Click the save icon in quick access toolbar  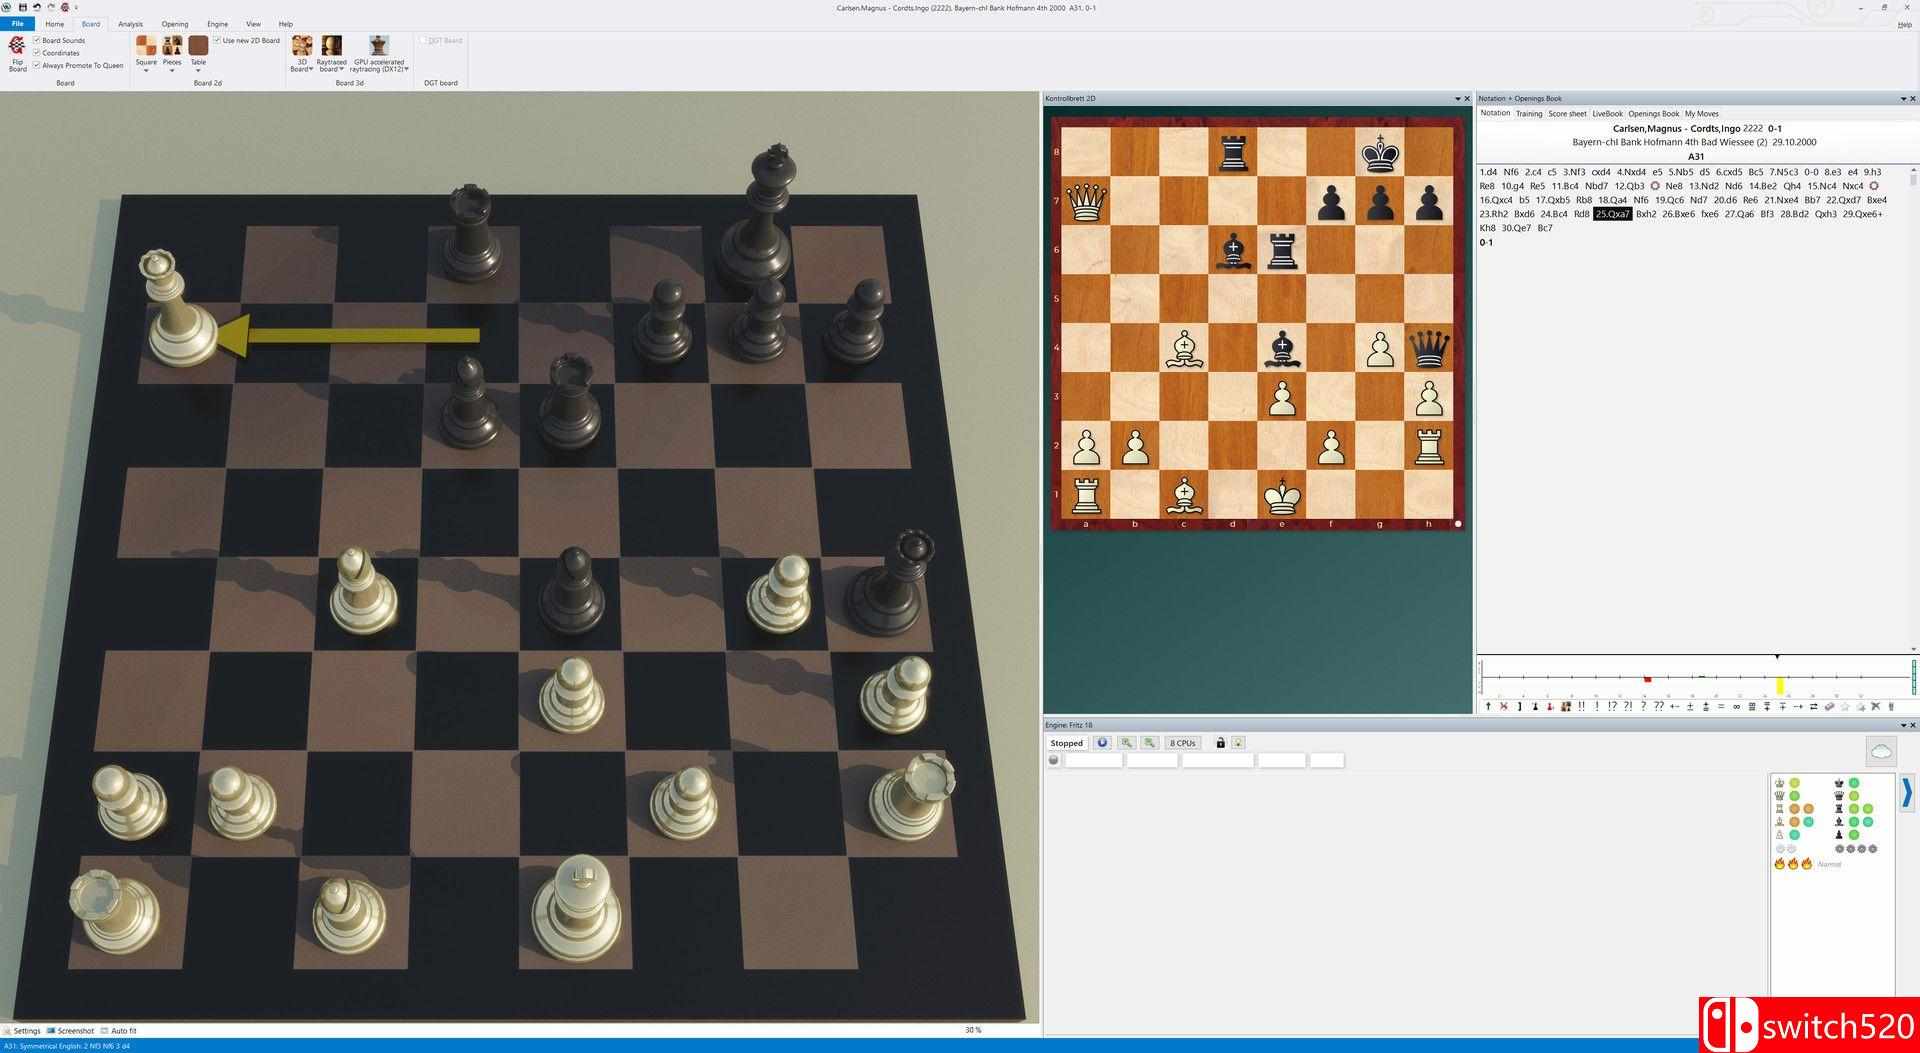23,7
